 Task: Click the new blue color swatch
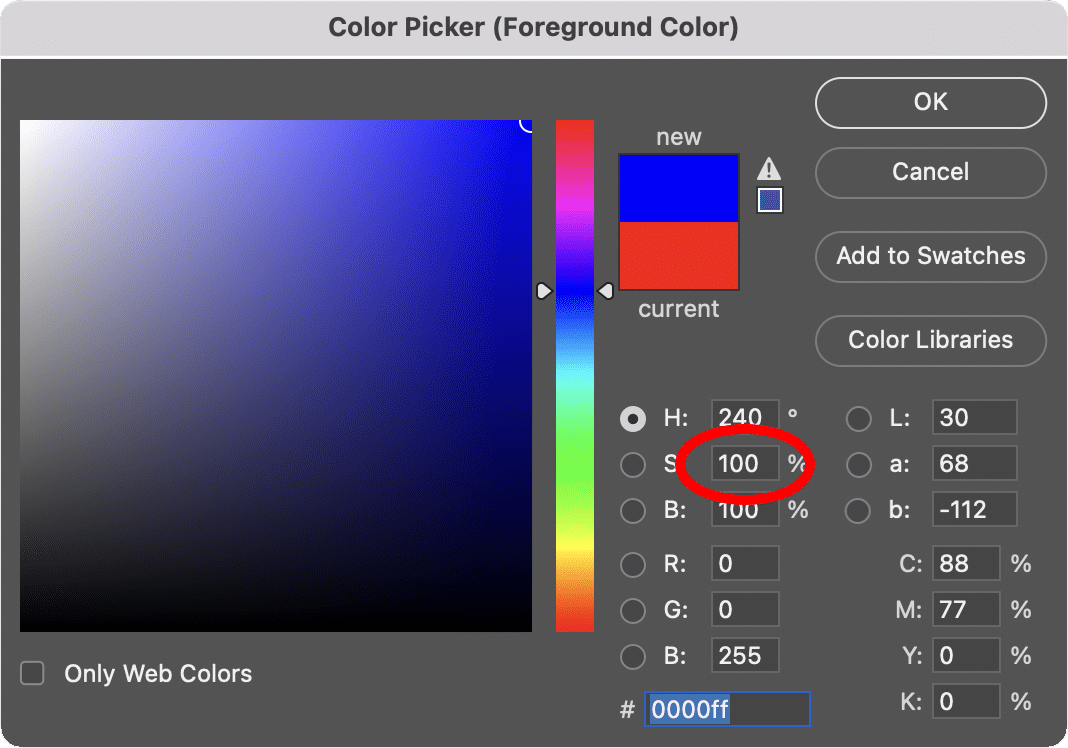[x=679, y=187]
